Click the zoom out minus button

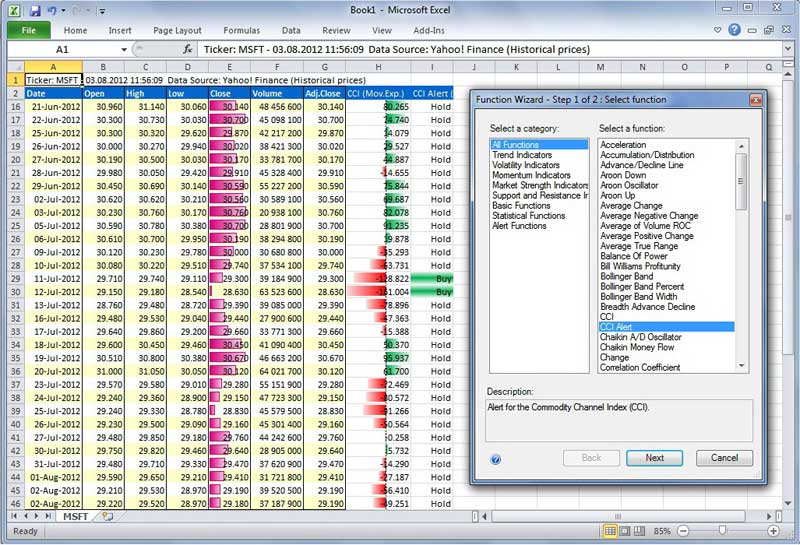(684, 531)
